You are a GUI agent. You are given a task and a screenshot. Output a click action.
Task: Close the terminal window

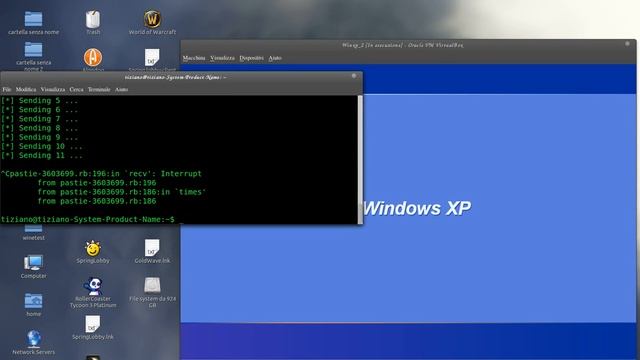coord(354,76)
